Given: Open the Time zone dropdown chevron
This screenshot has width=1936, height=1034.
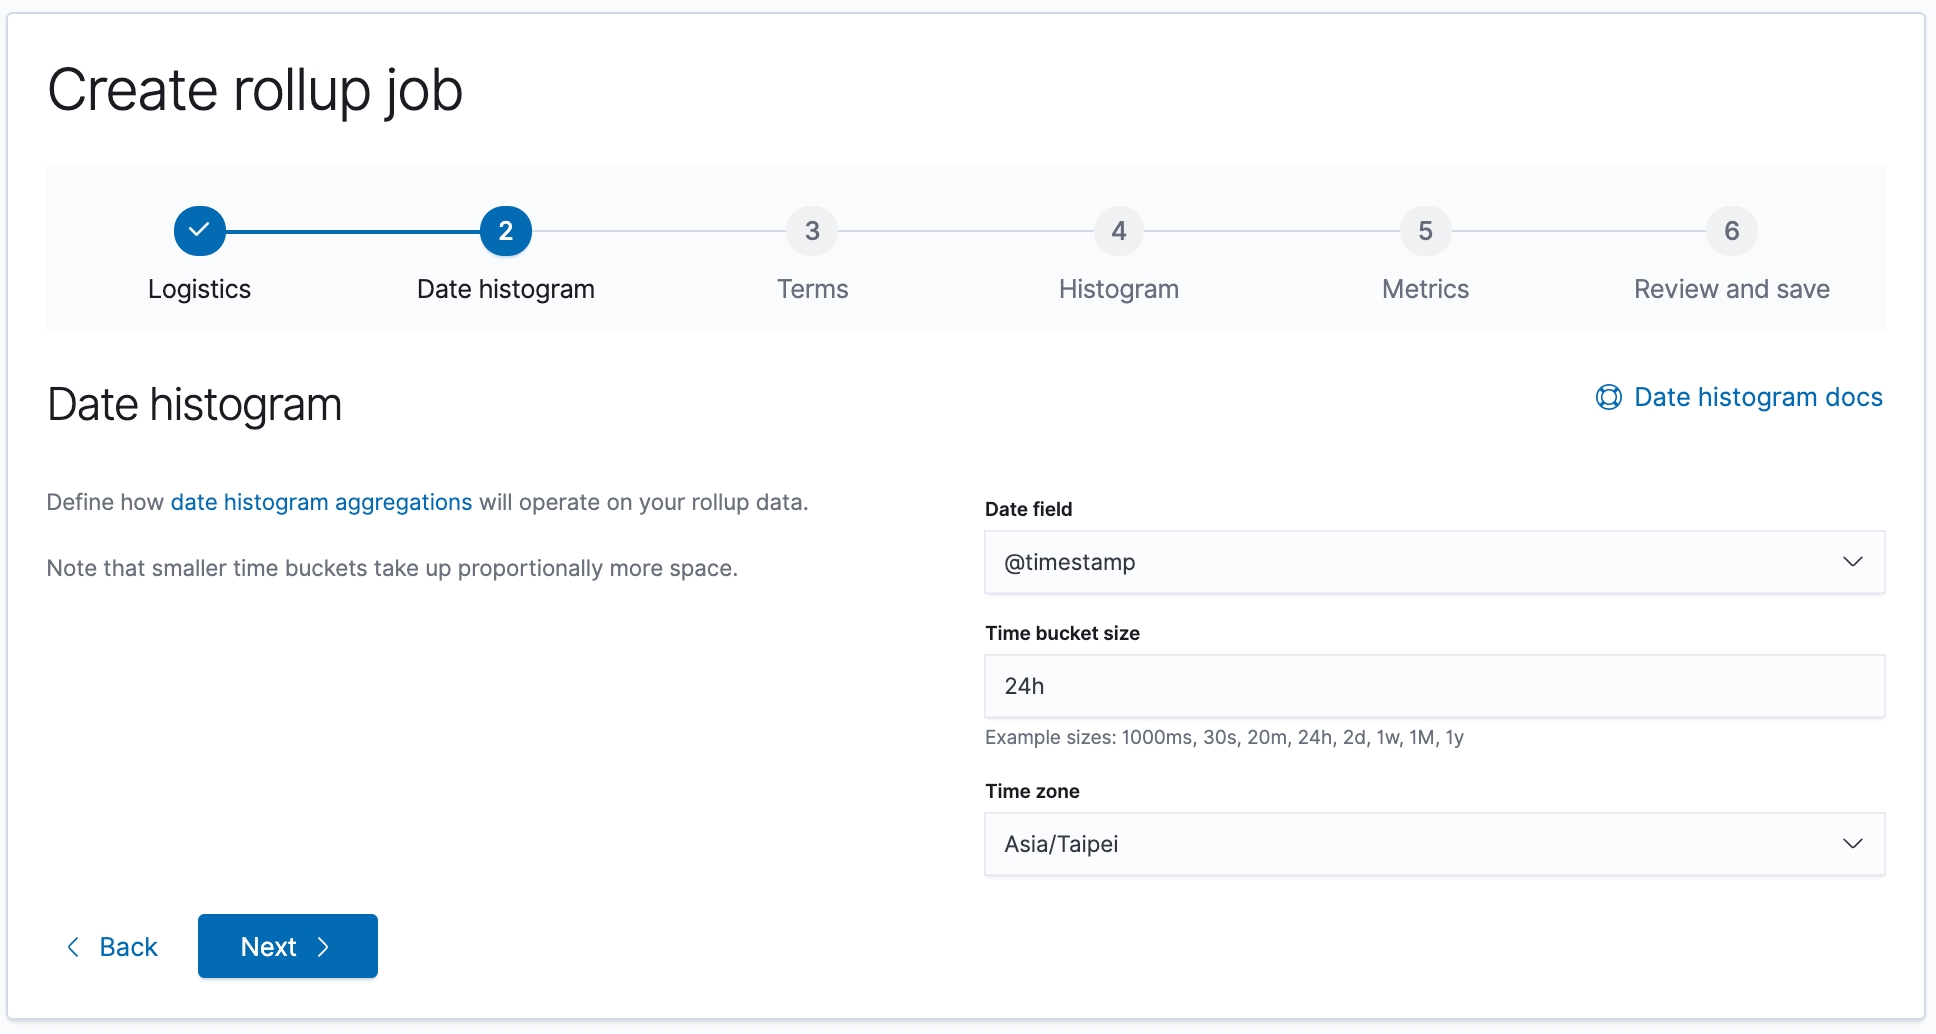Looking at the screenshot, I should pyautogui.click(x=1852, y=844).
